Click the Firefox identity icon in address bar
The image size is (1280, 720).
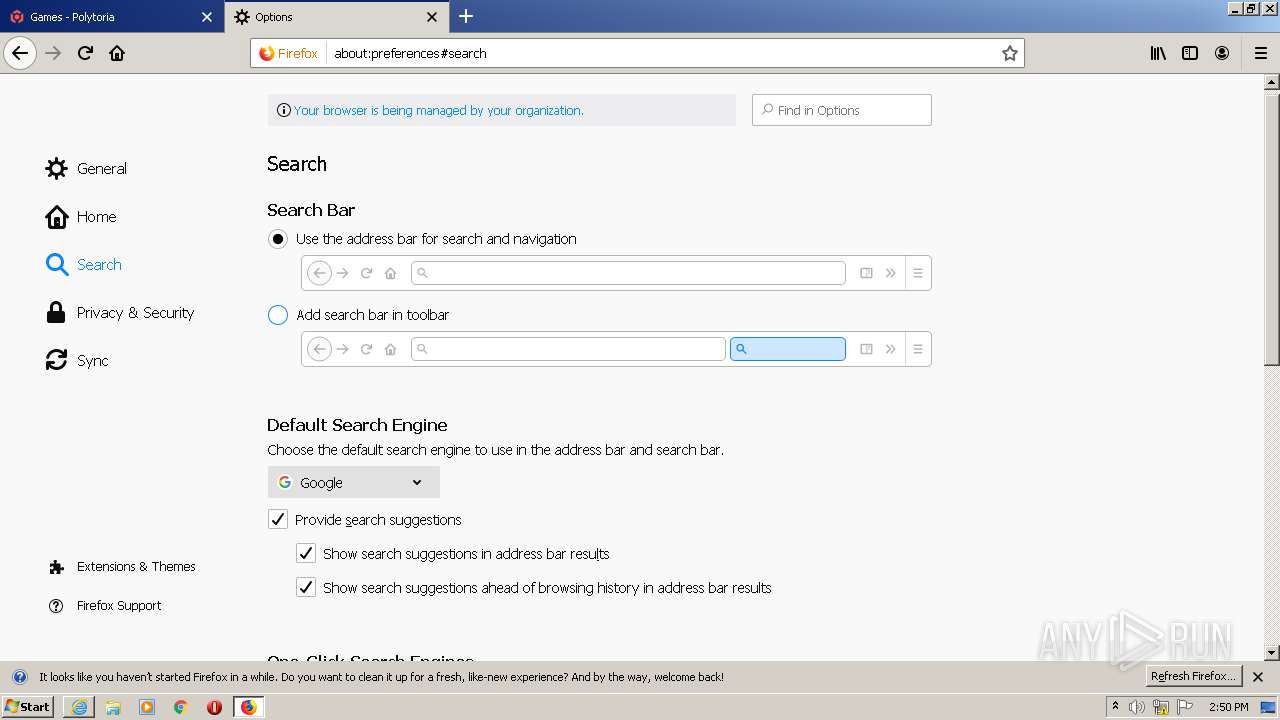coord(289,53)
